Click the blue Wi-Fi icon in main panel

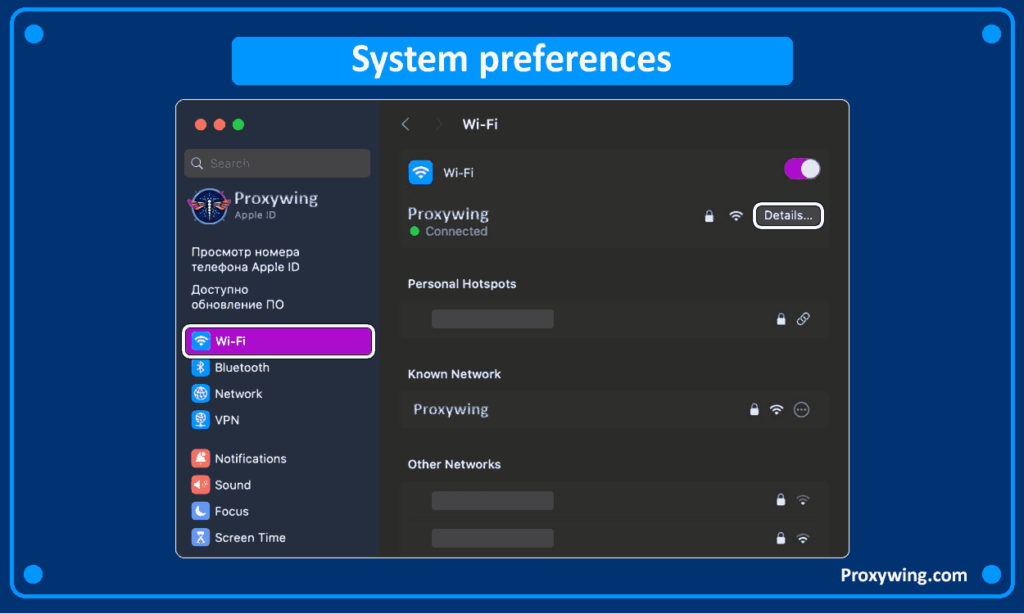coord(421,172)
